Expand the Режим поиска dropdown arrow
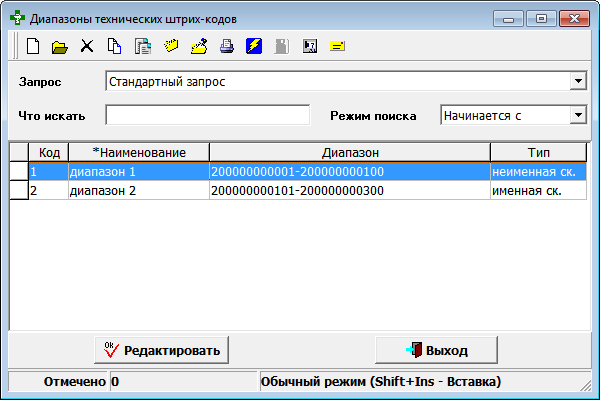This screenshot has height=400, width=600. pos(578,115)
